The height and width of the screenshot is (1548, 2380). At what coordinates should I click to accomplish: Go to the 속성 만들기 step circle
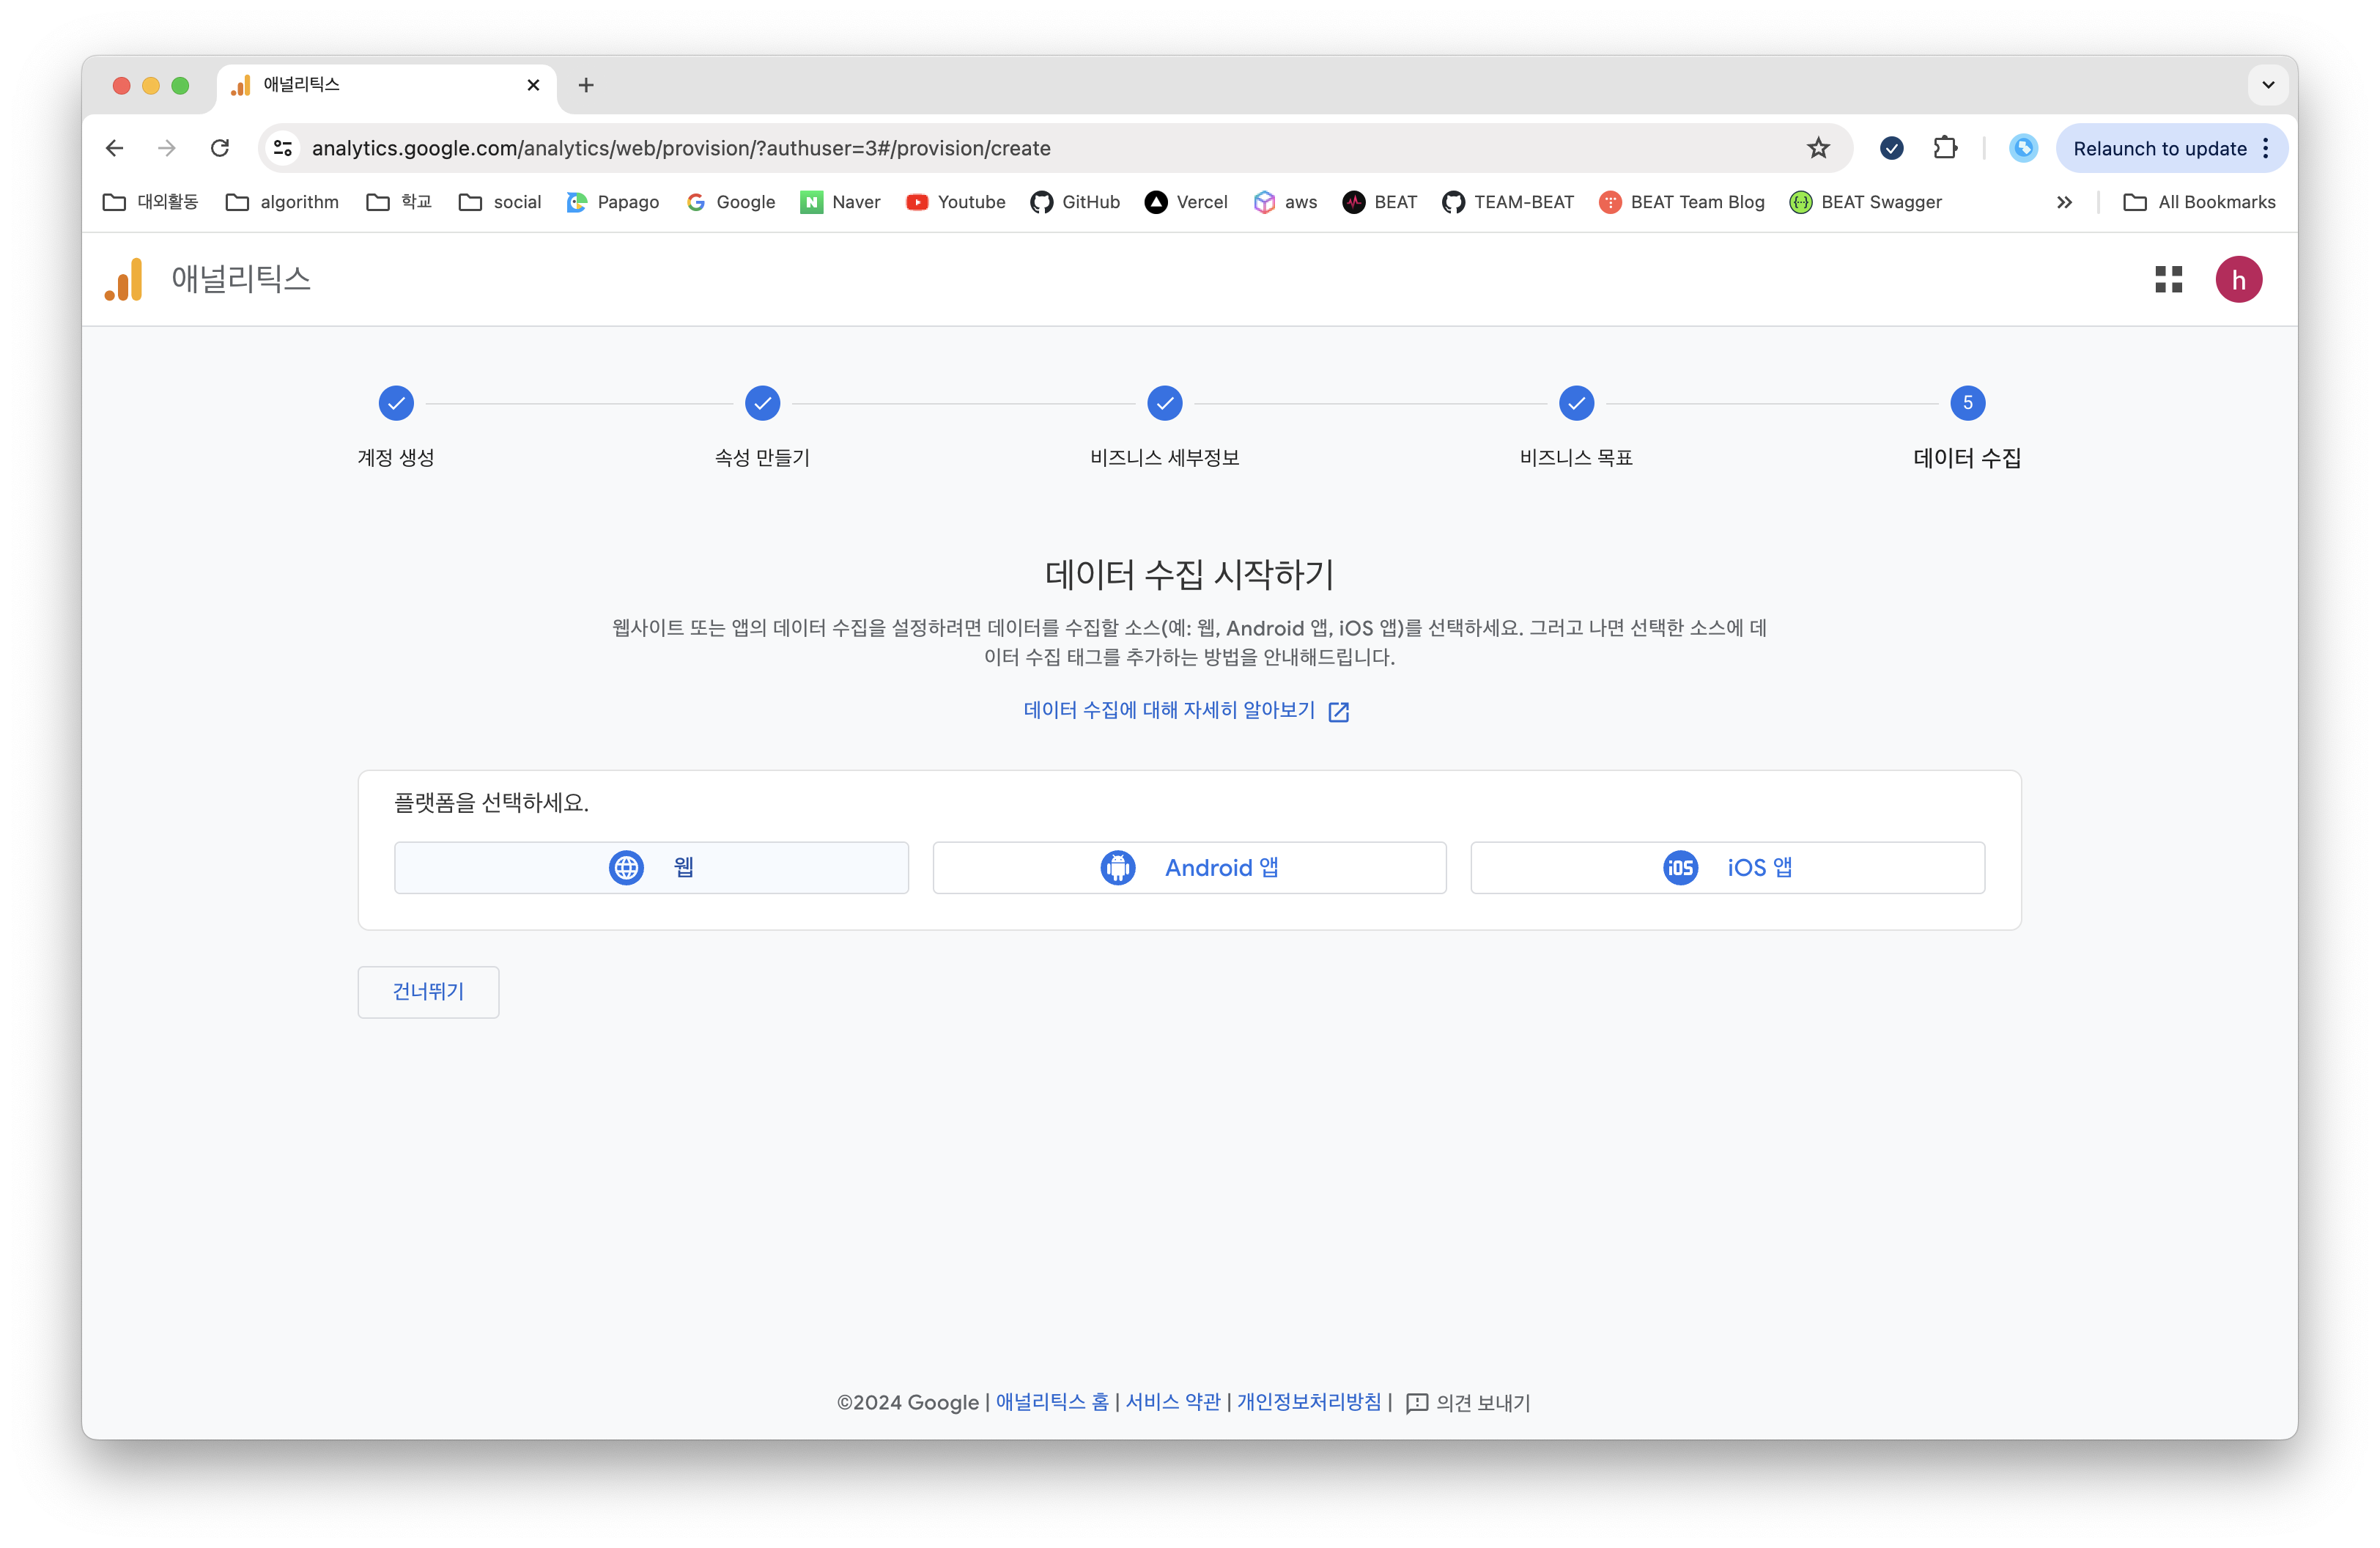click(762, 403)
